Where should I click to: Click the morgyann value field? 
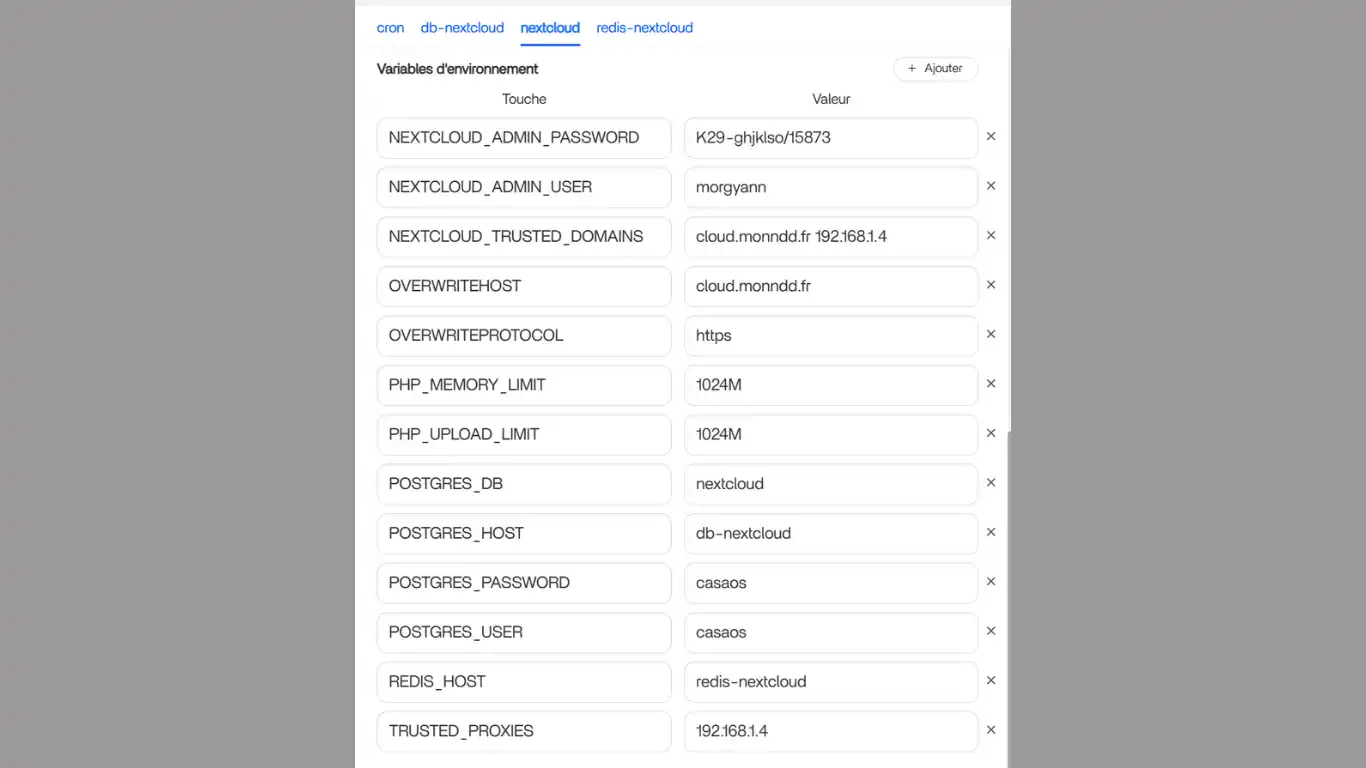(x=830, y=187)
